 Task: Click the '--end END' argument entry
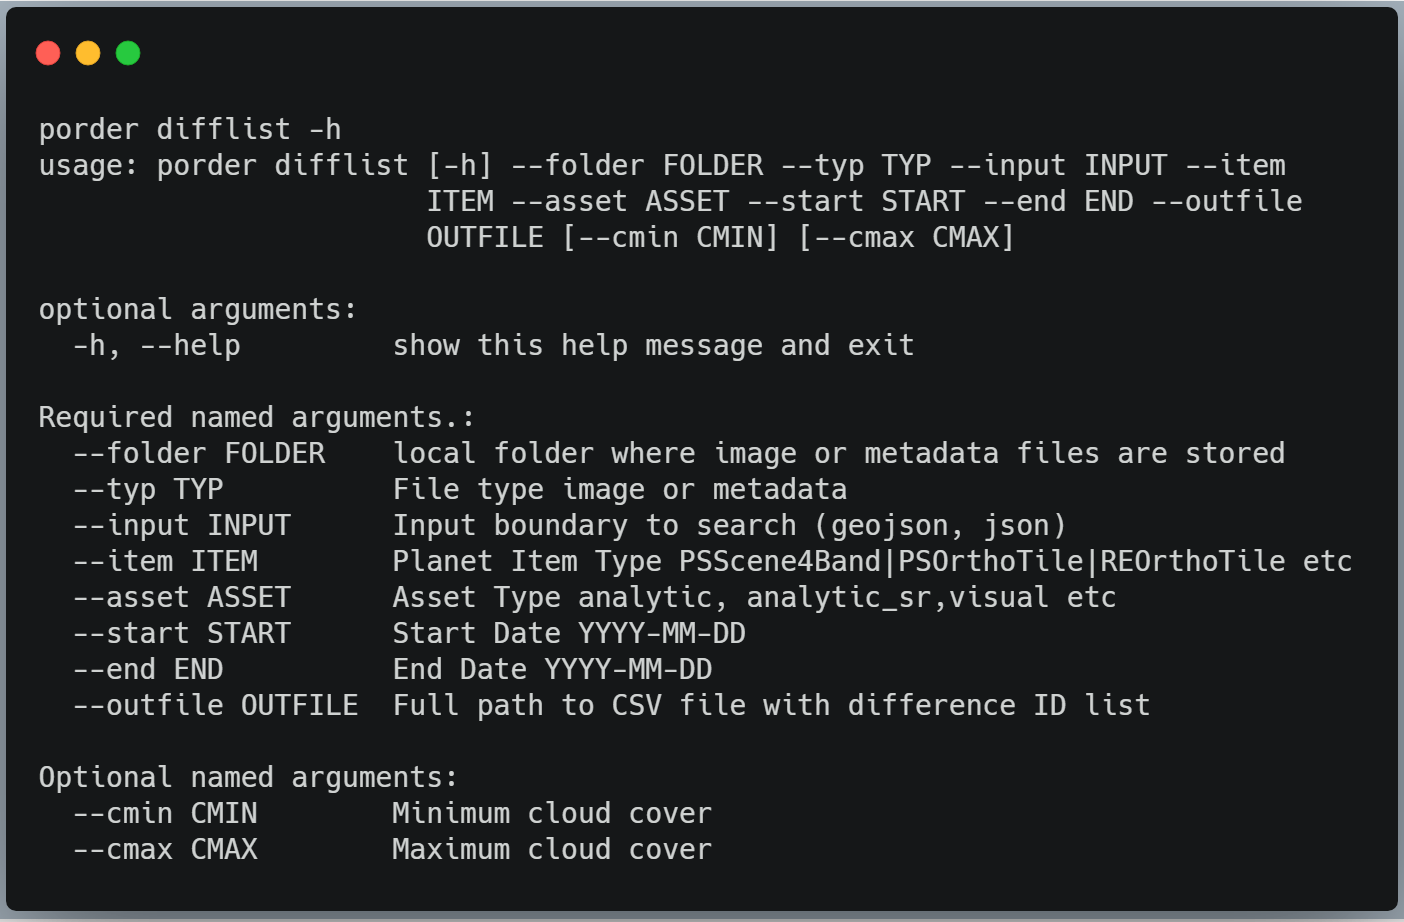148,669
